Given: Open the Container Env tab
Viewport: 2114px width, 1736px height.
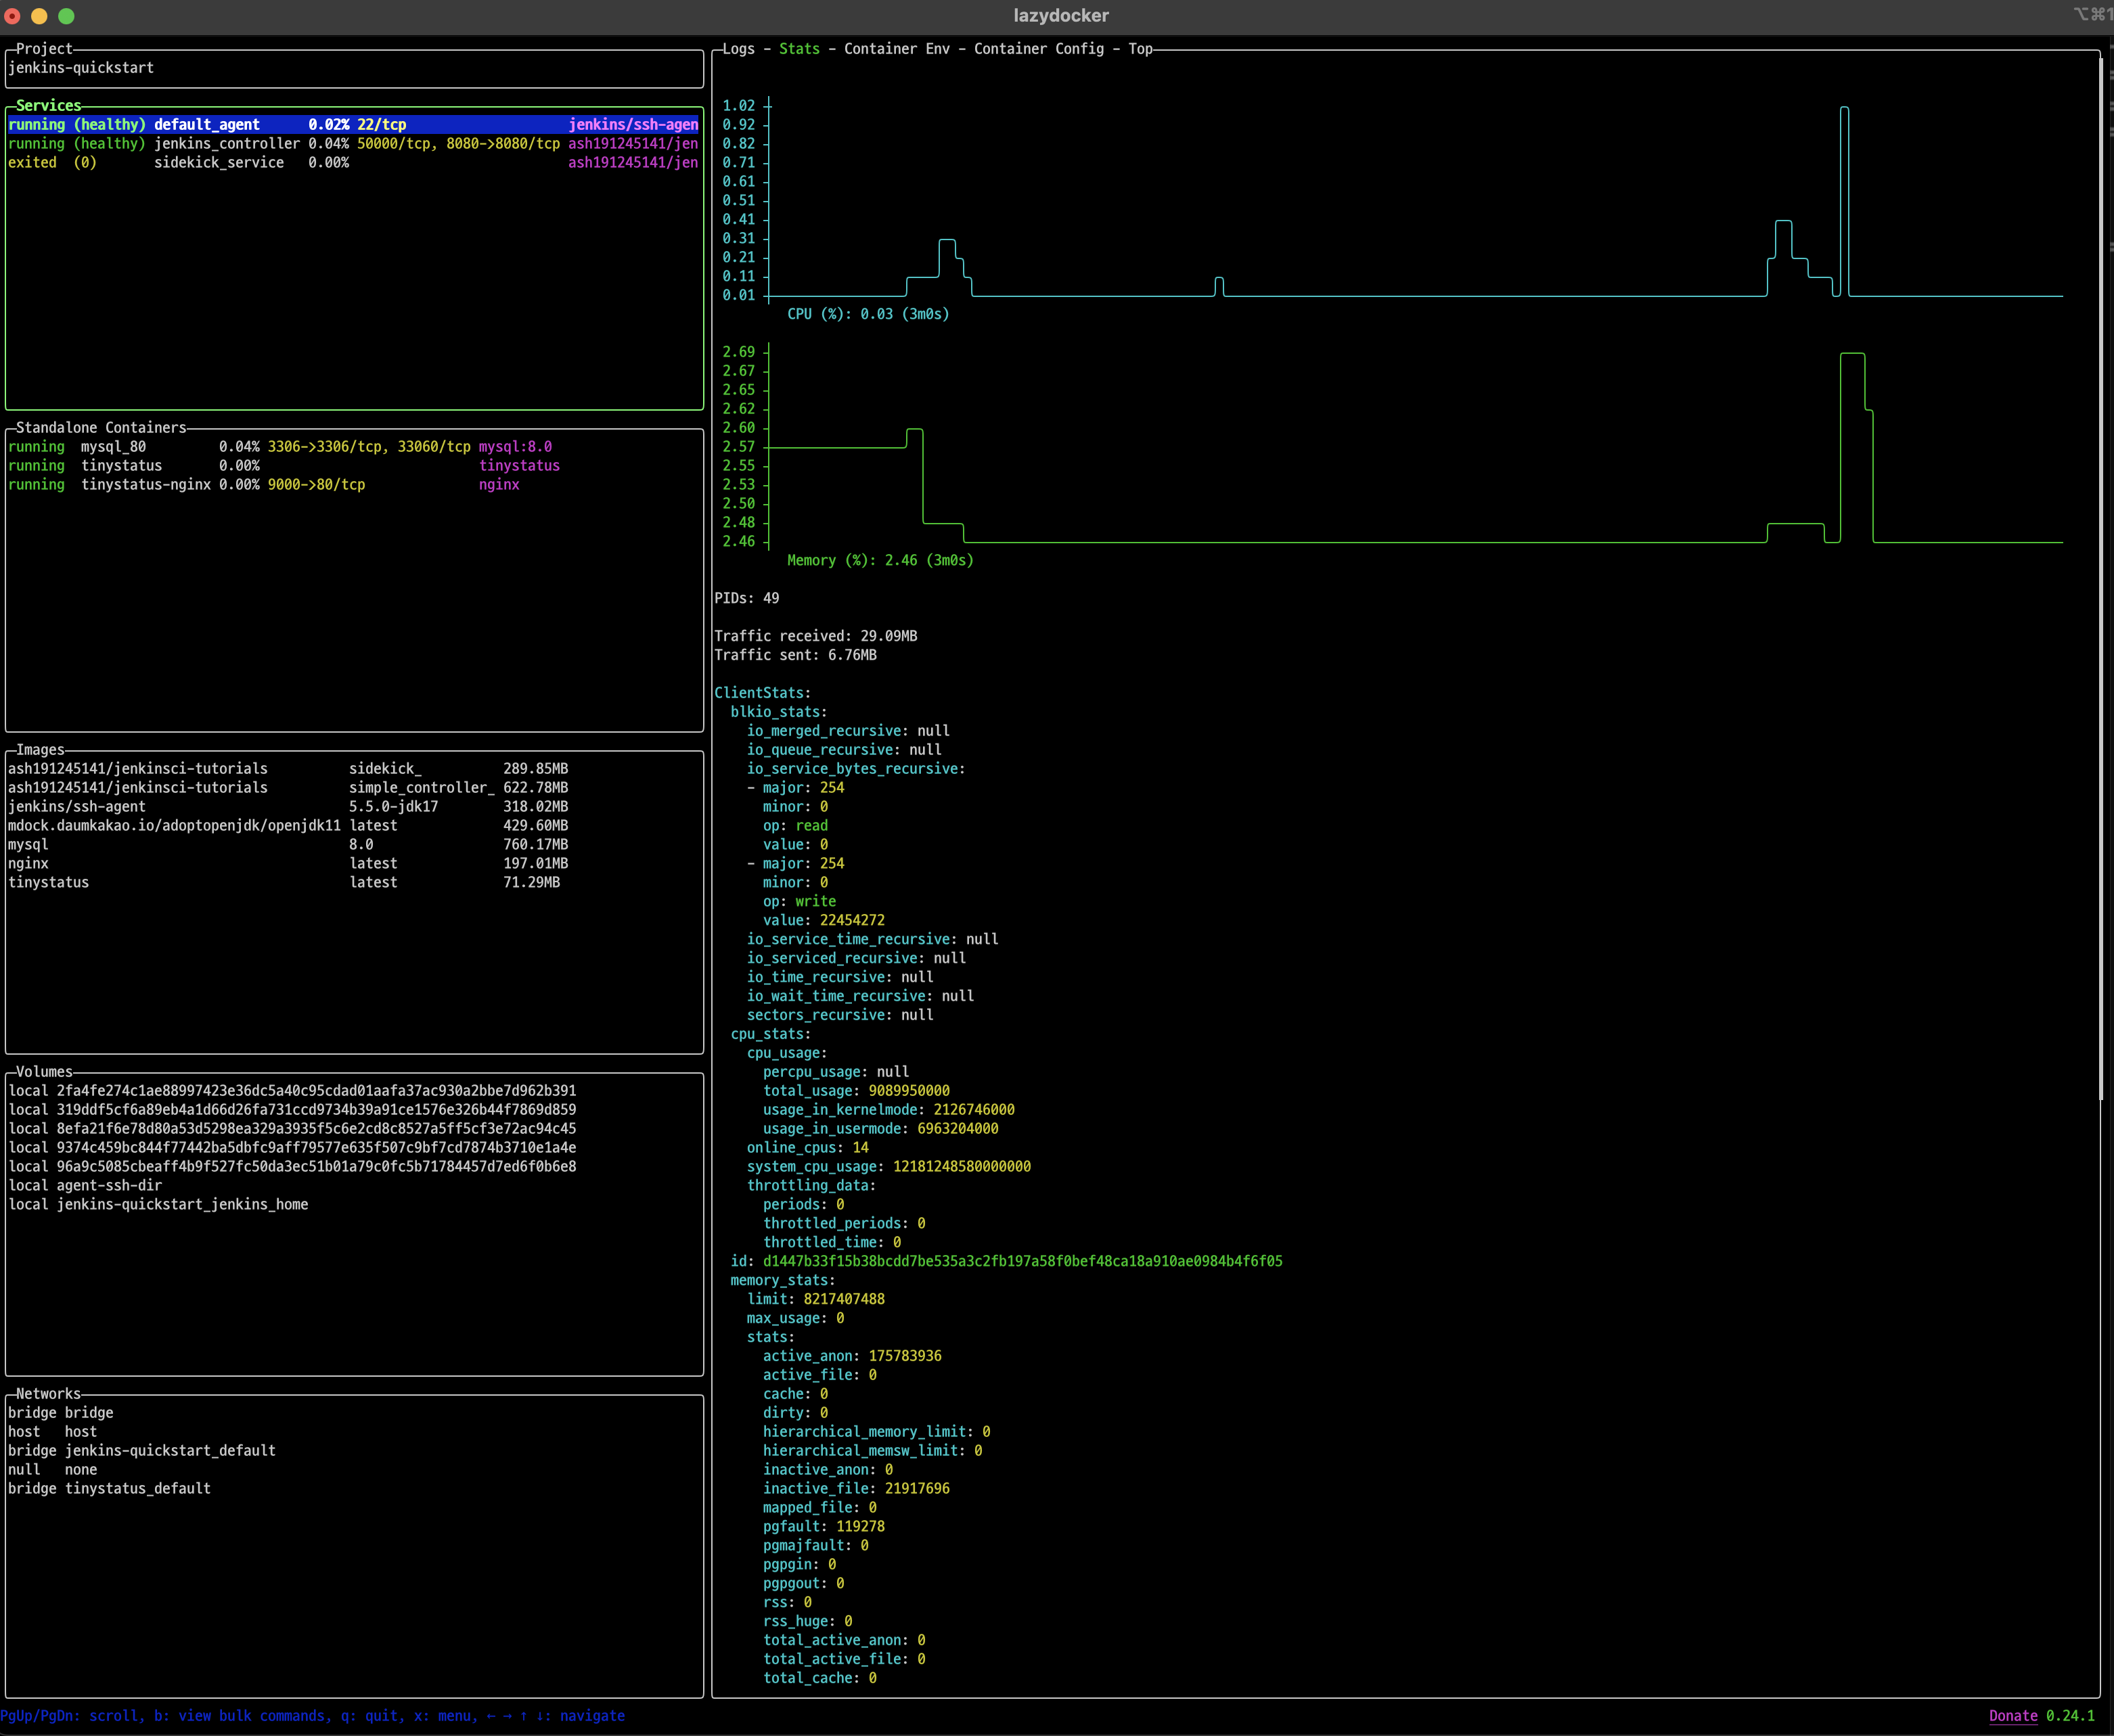Looking at the screenshot, I should (896, 49).
